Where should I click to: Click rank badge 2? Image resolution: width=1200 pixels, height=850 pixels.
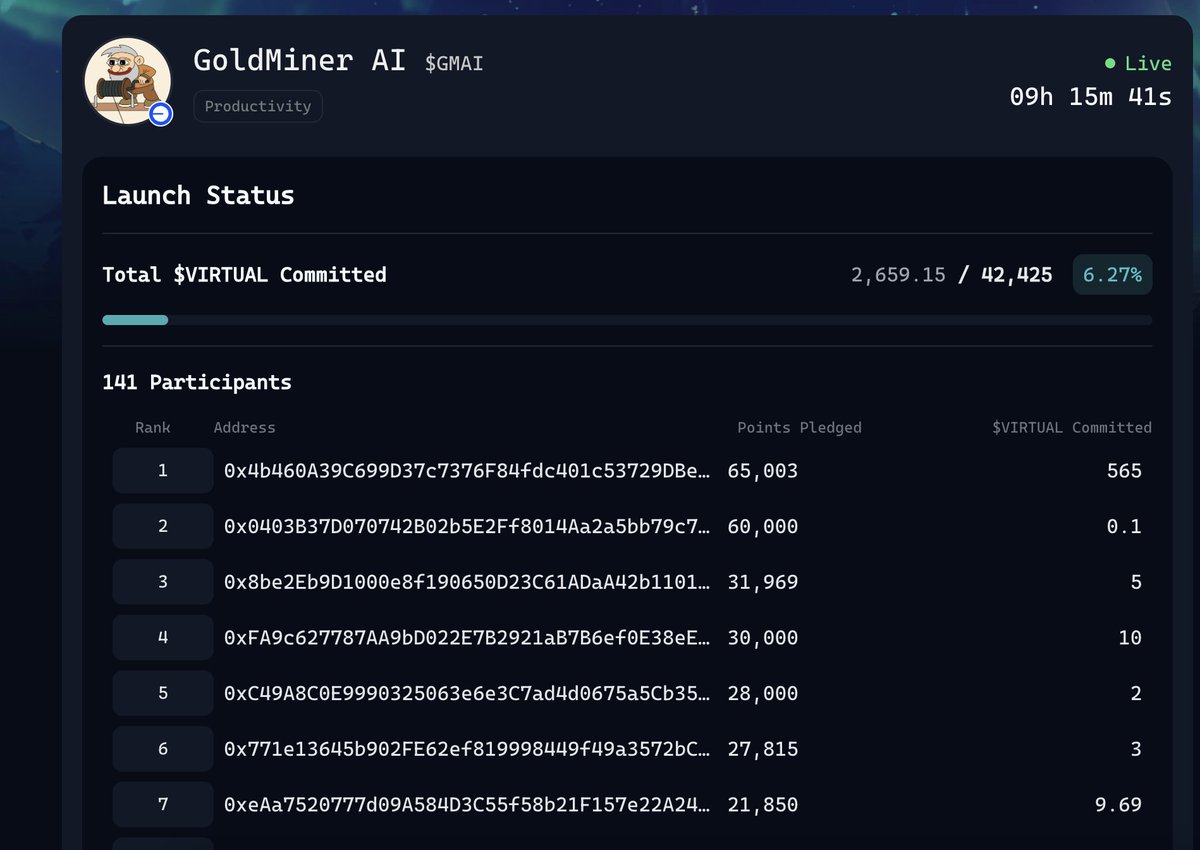pyautogui.click(x=163, y=526)
